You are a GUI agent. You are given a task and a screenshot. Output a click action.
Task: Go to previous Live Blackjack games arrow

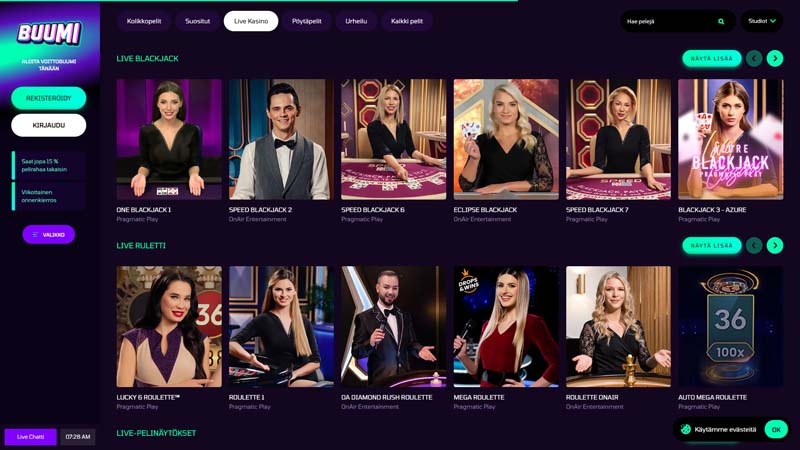754,59
